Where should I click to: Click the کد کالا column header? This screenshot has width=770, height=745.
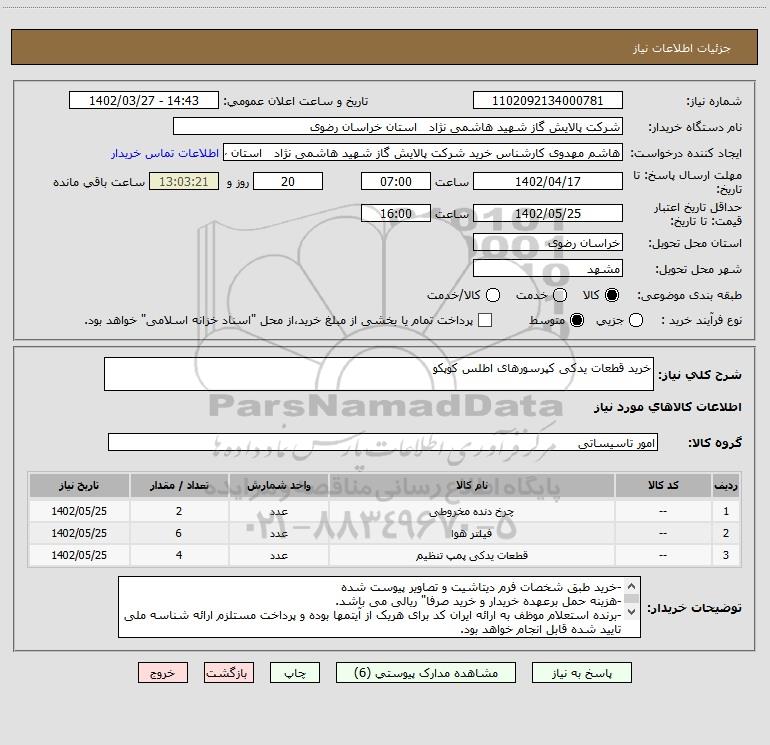coord(663,486)
